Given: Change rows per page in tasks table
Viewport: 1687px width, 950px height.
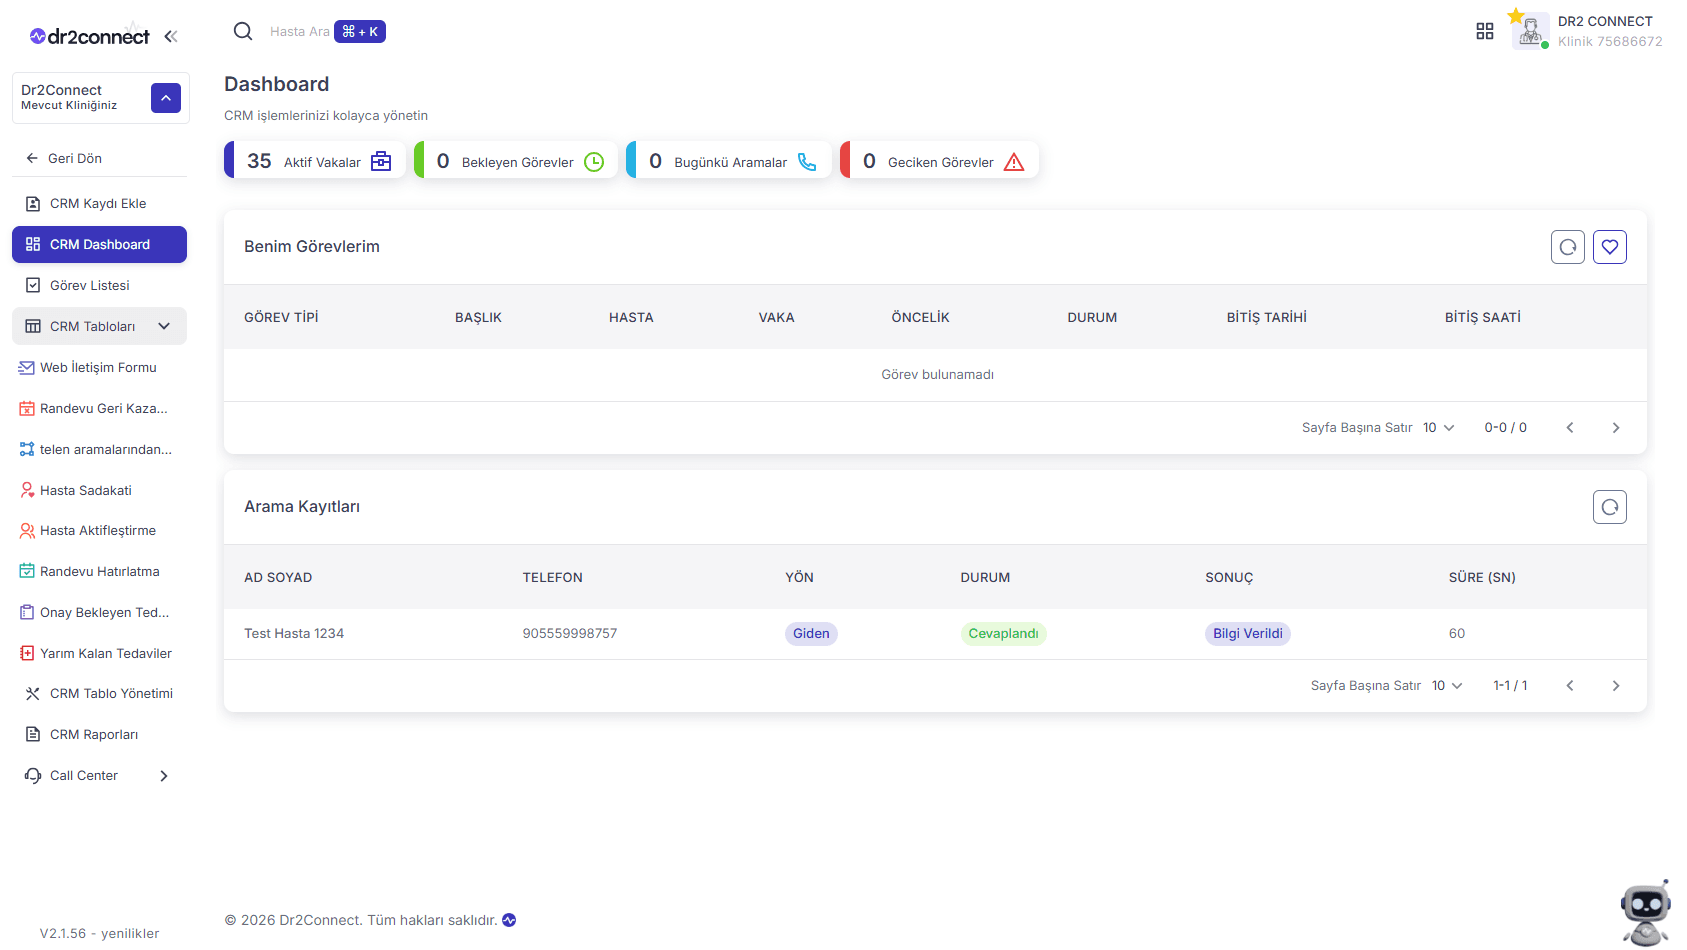Looking at the screenshot, I should point(1438,428).
